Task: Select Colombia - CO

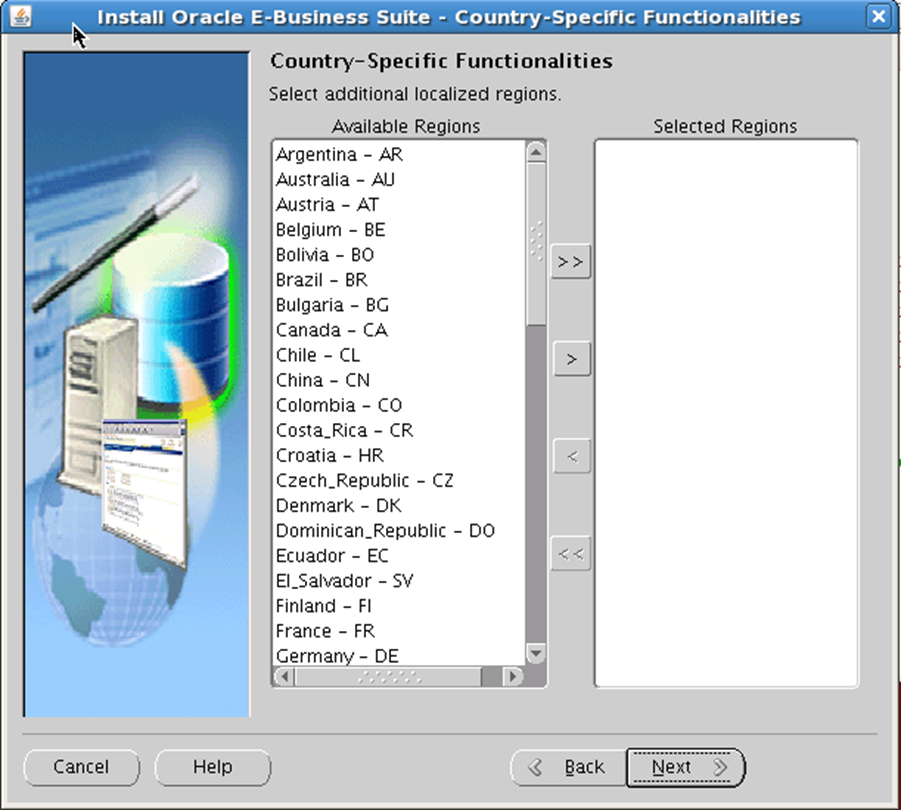Action: [399, 406]
